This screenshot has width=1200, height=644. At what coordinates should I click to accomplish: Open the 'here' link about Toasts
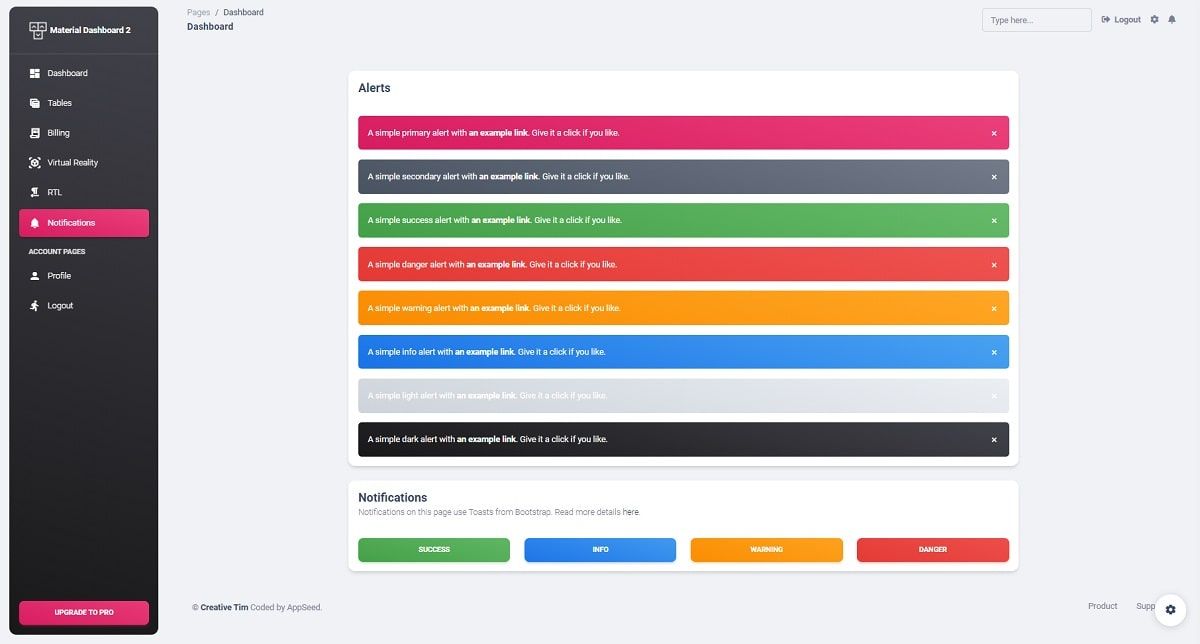tap(630, 511)
